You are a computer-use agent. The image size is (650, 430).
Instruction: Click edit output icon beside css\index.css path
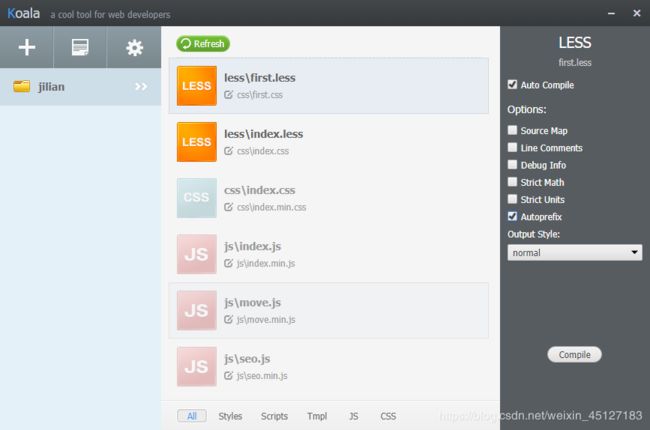tap(228, 151)
